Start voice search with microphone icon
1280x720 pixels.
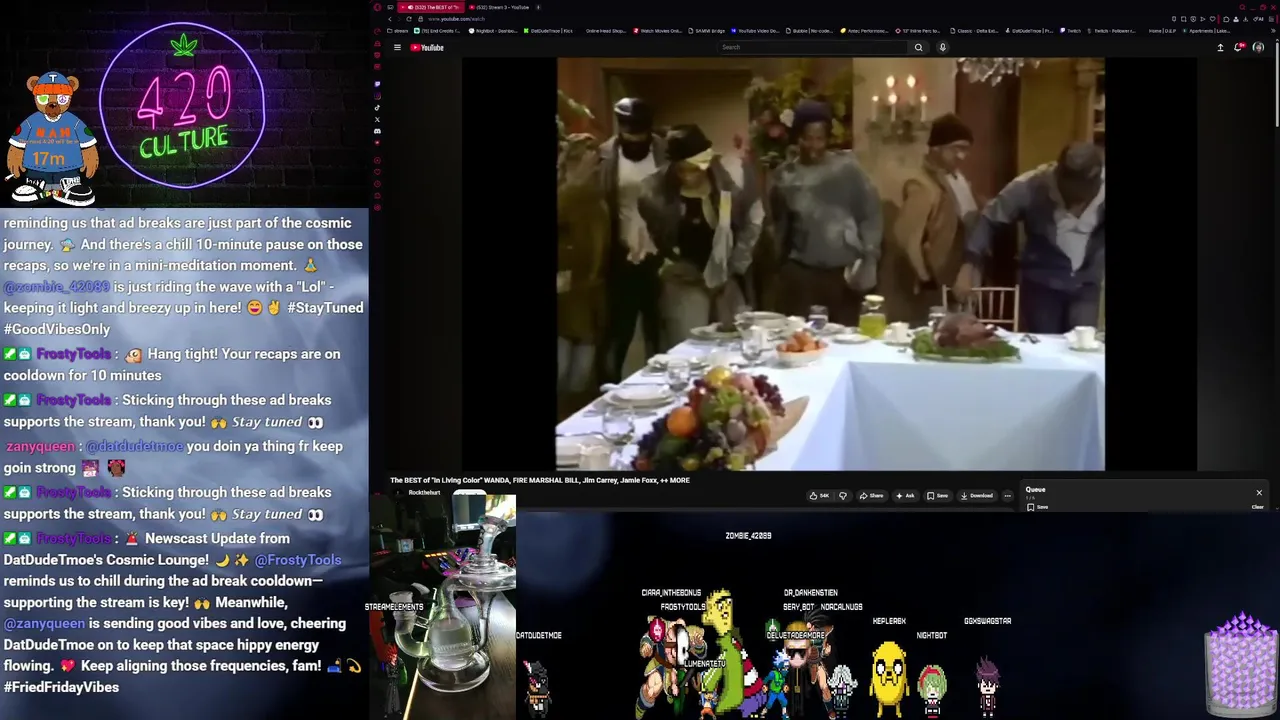pos(942,47)
